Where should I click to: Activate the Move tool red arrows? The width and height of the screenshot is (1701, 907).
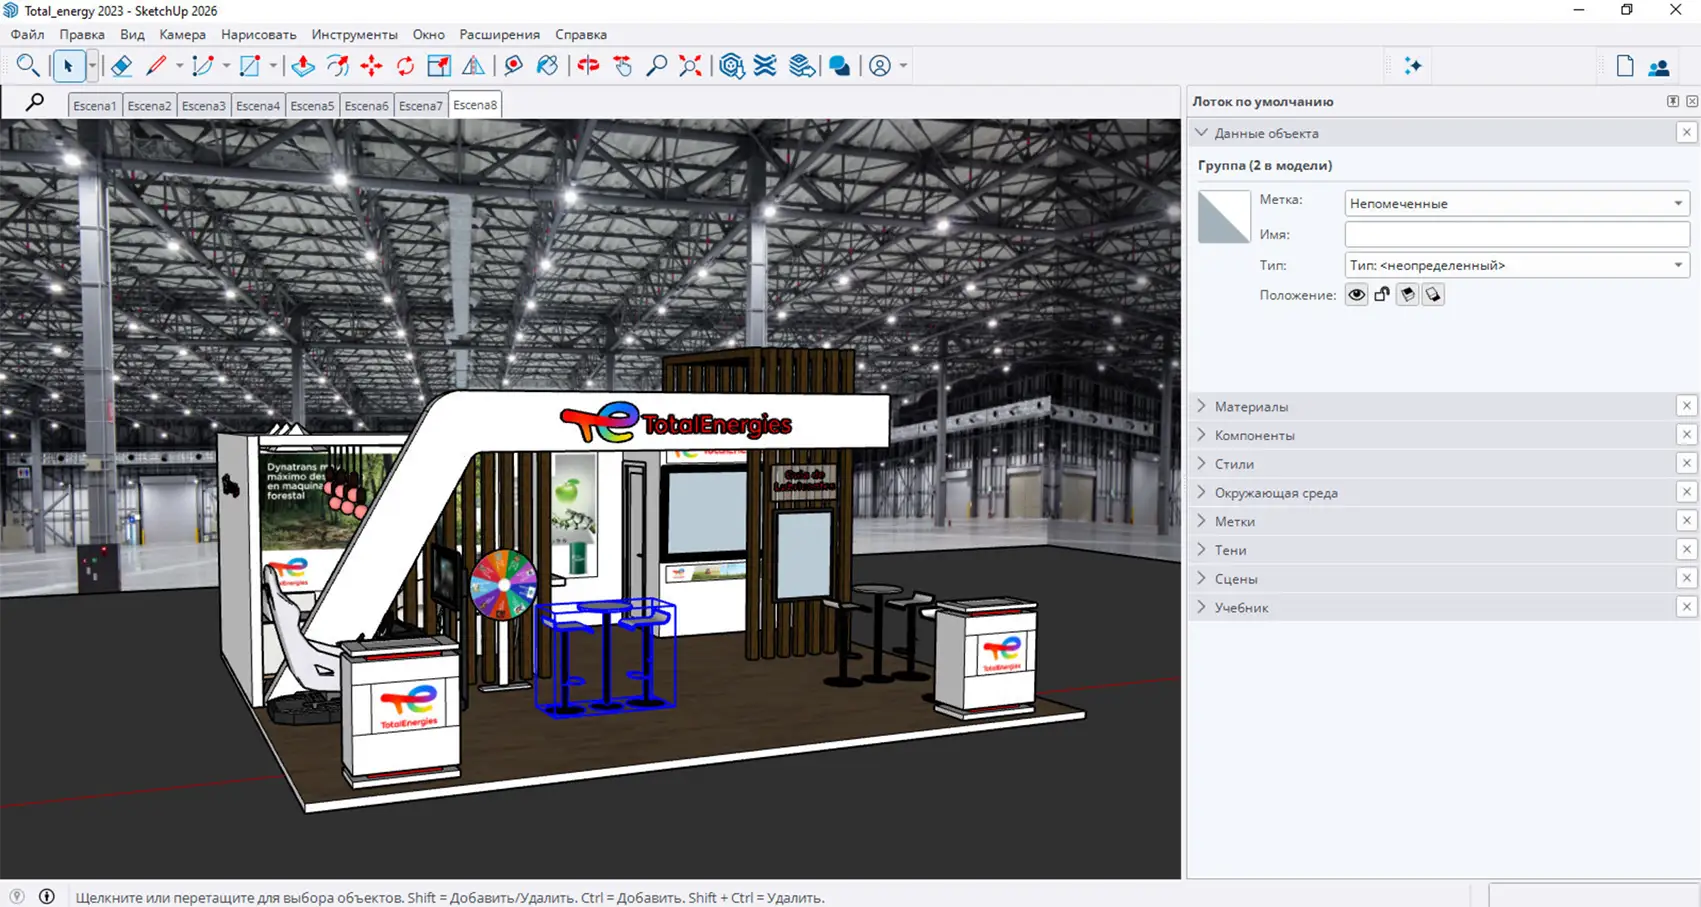(x=371, y=66)
